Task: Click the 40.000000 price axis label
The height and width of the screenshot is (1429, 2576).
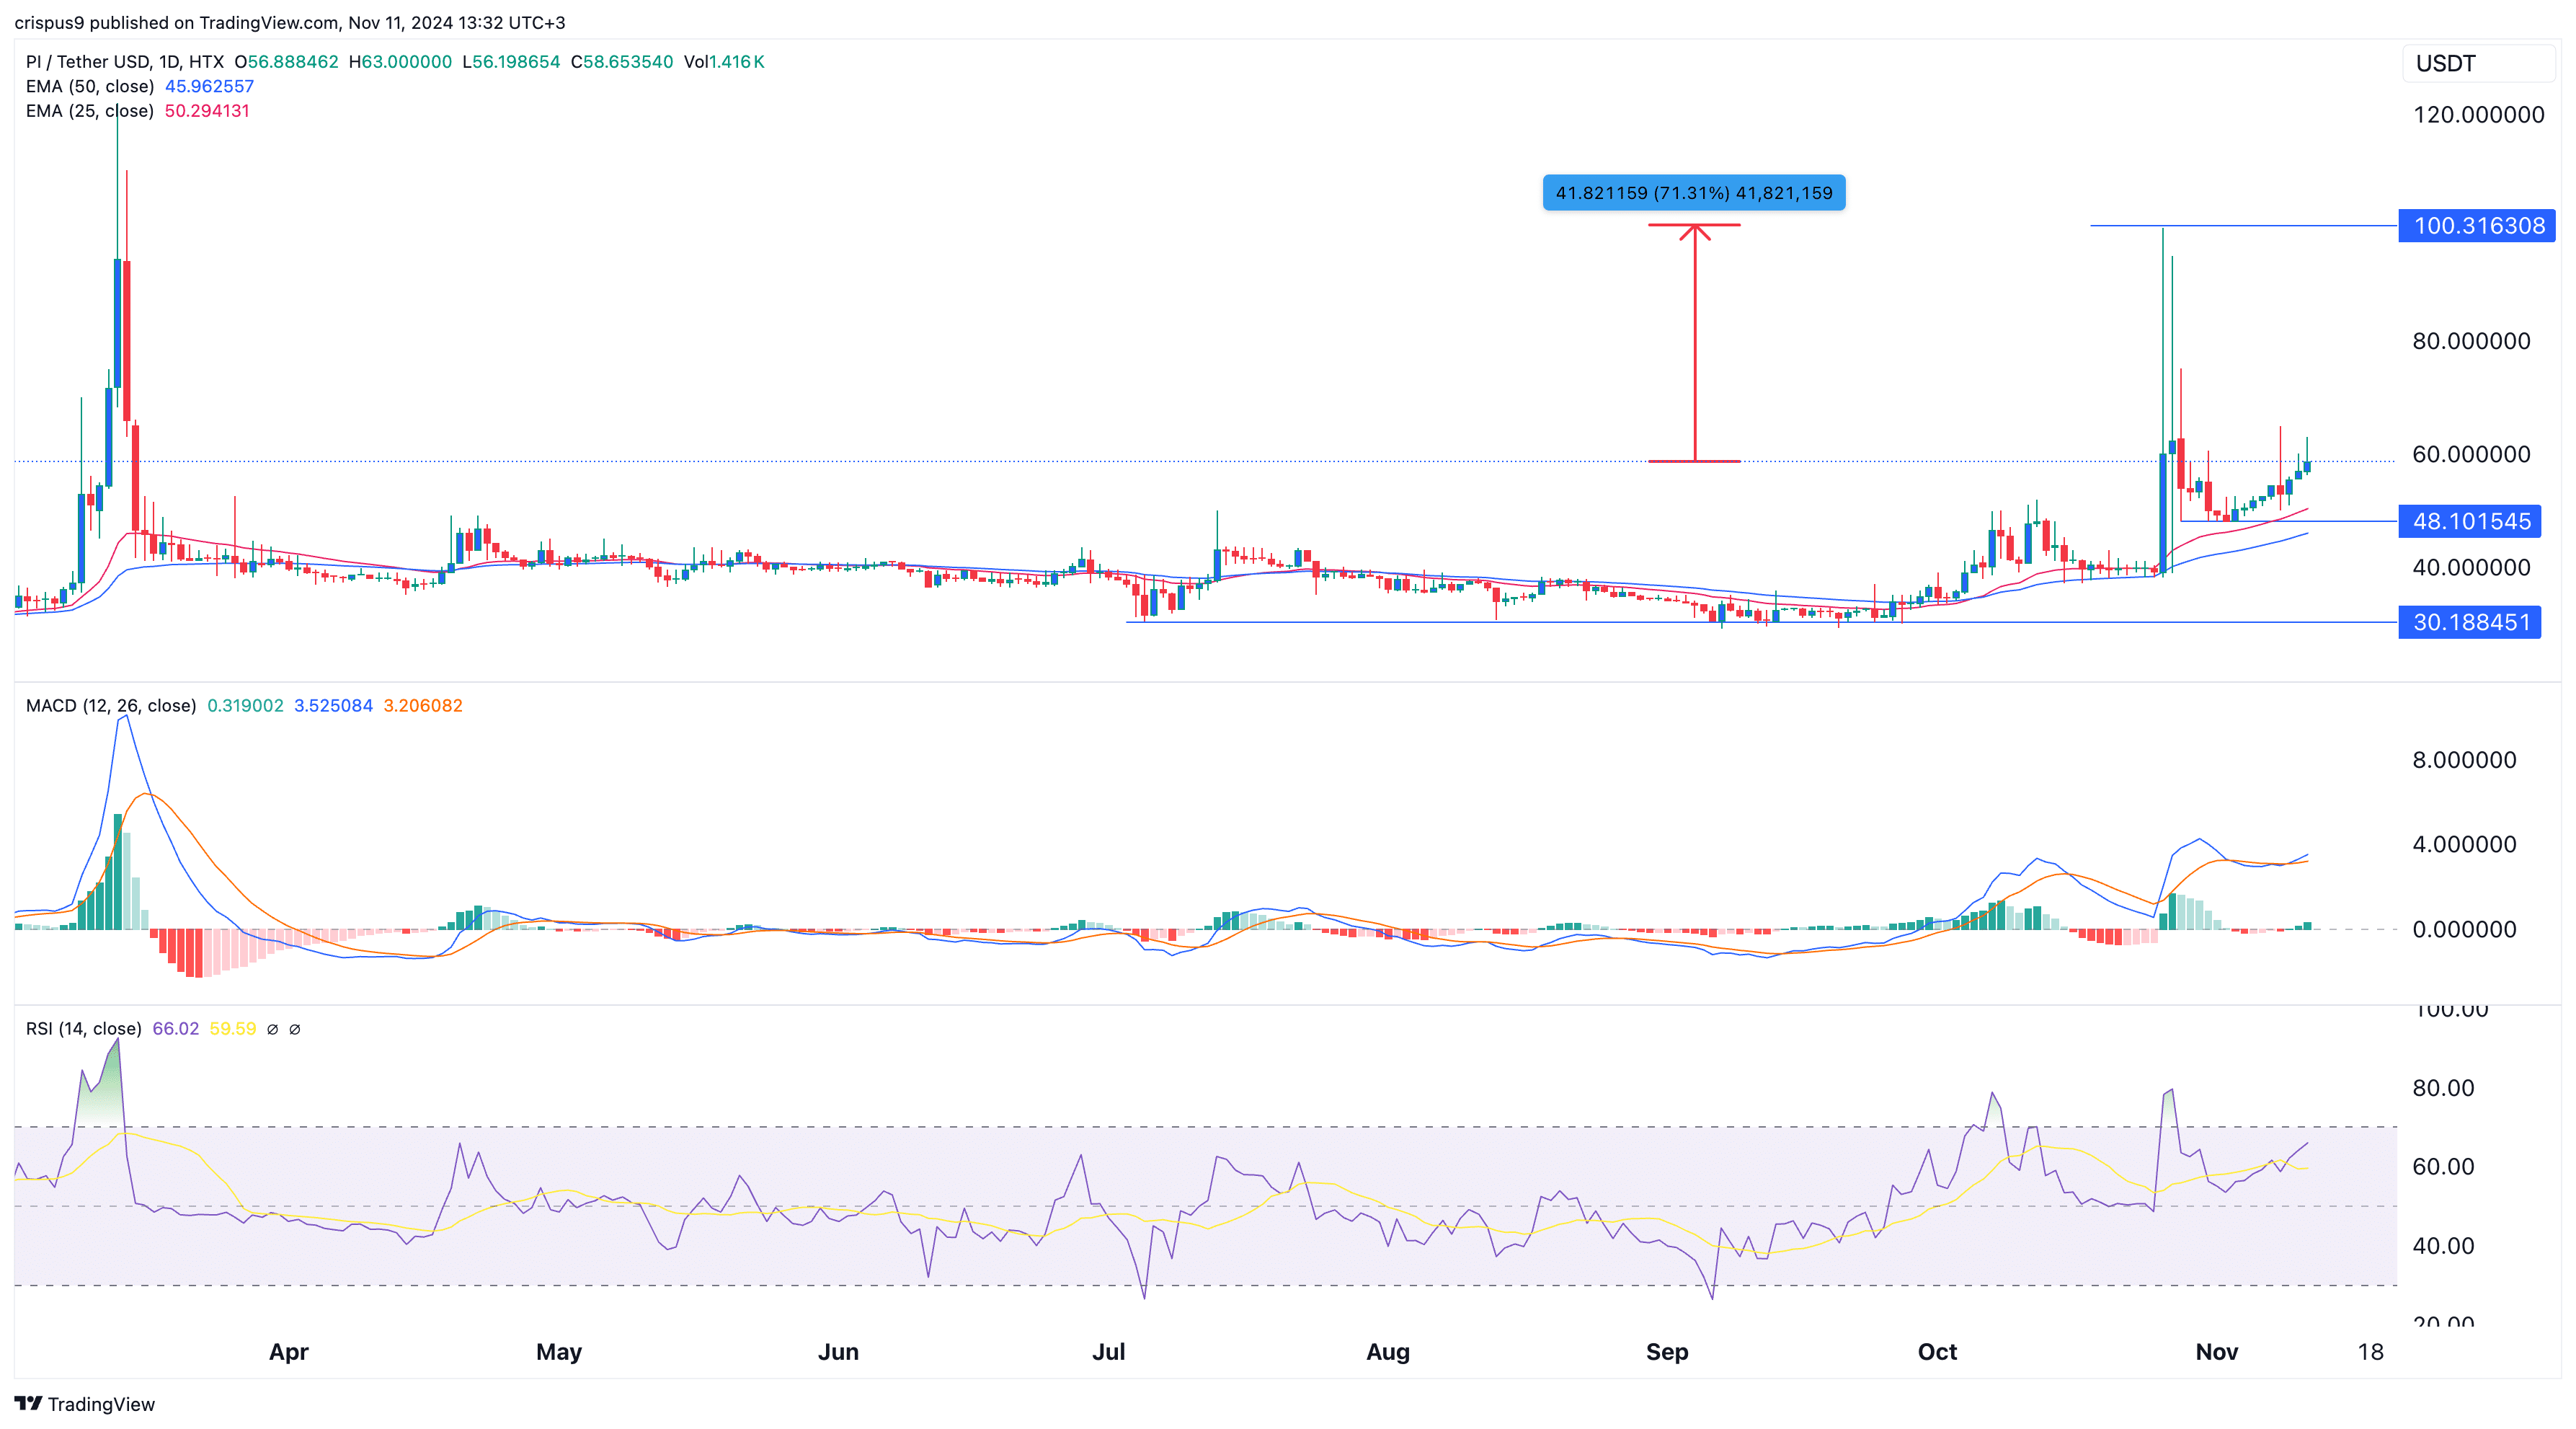Action: (2471, 567)
